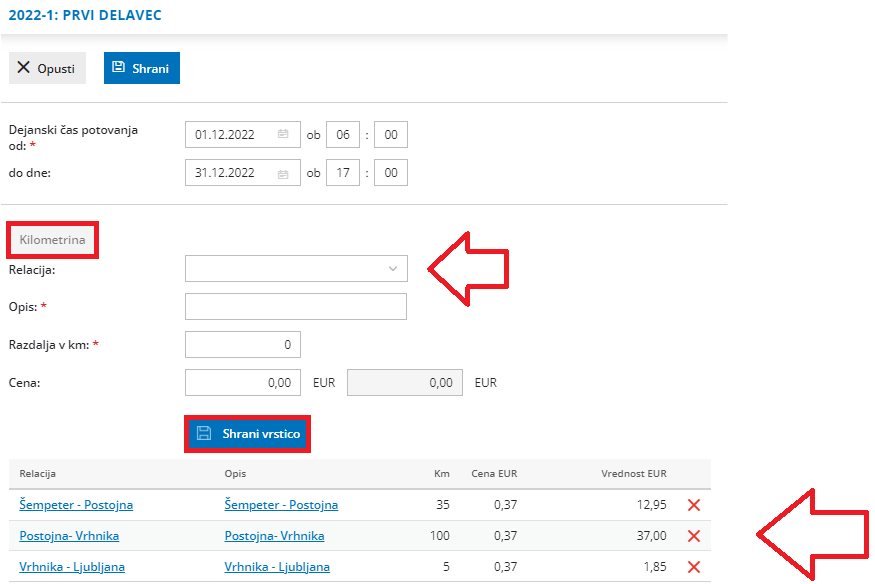
Task: Click the blue Shrani button
Action: tap(142, 68)
